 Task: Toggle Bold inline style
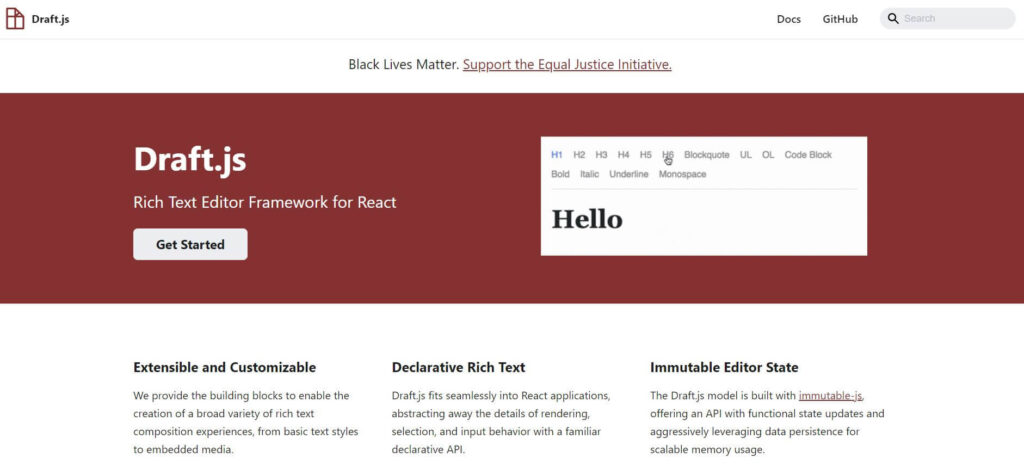click(x=560, y=174)
